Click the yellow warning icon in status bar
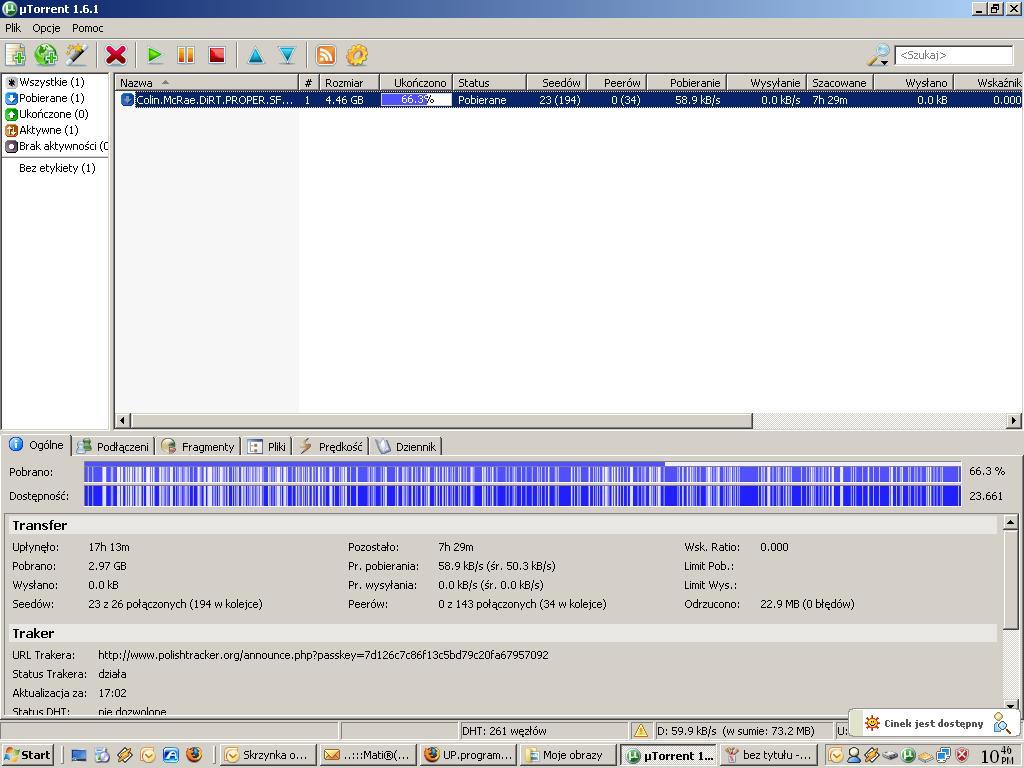Screen dimensions: 1024x768 (x=641, y=731)
